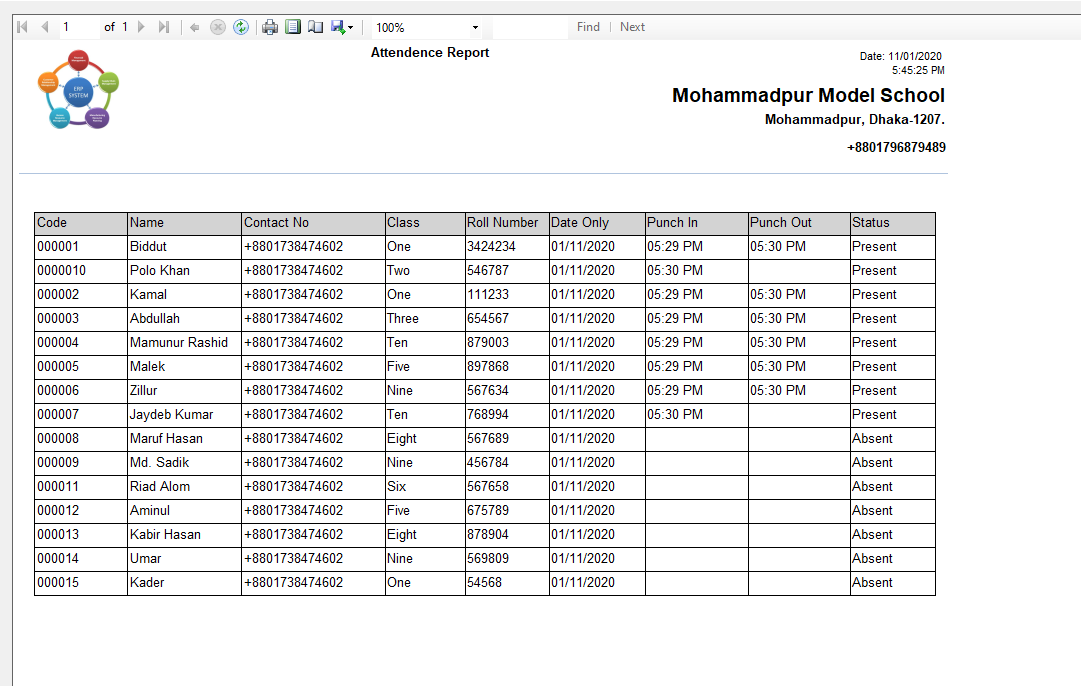Click the Contact No column header

(313, 223)
